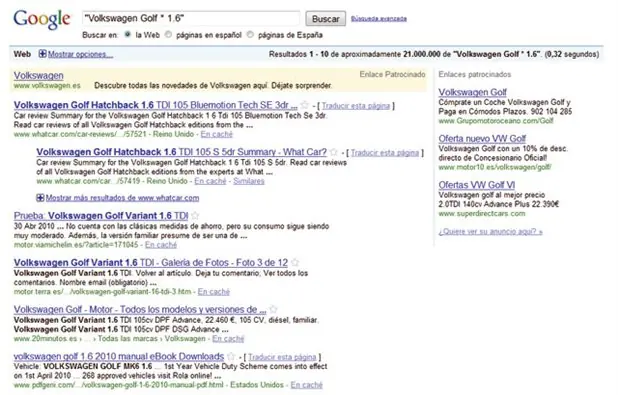Screen dimensions: 618x395
Task: Open sponsored Volkswagen link on yellow banner
Action: click(39, 75)
